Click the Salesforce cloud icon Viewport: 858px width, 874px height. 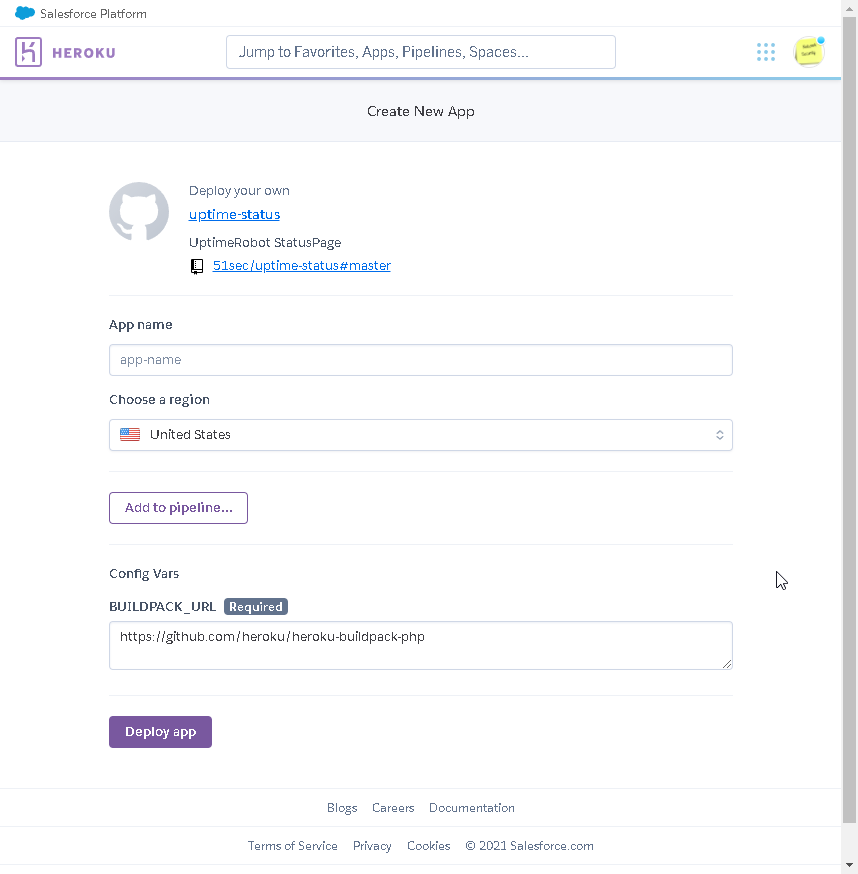pos(25,13)
